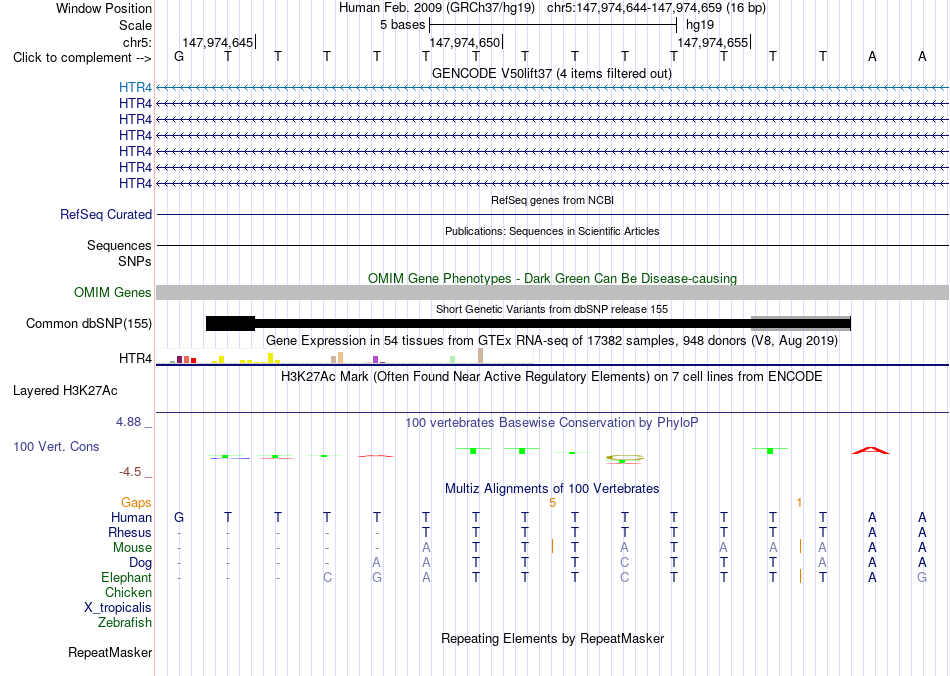Viewport: 950px width, 676px height.
Task: Click the 'GENCODE V50lift37 (4 items filtered out)' title
Action: point(552,73)
